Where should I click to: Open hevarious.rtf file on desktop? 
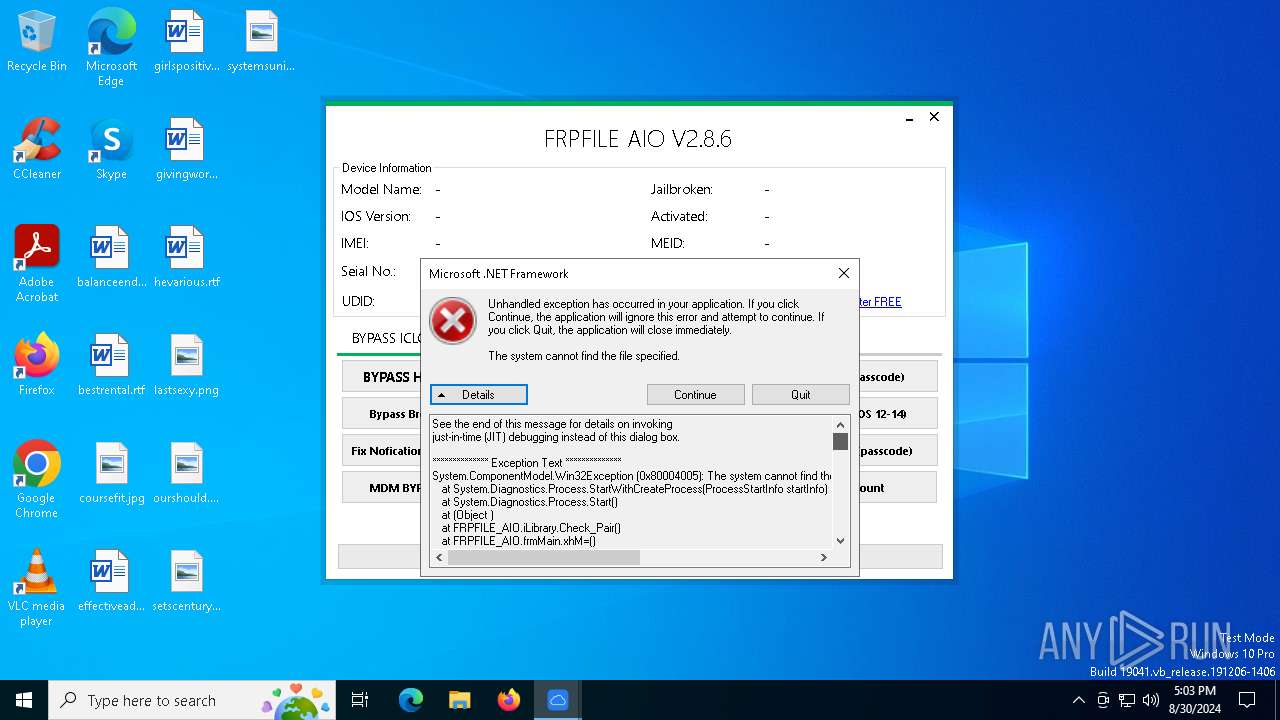186,258
